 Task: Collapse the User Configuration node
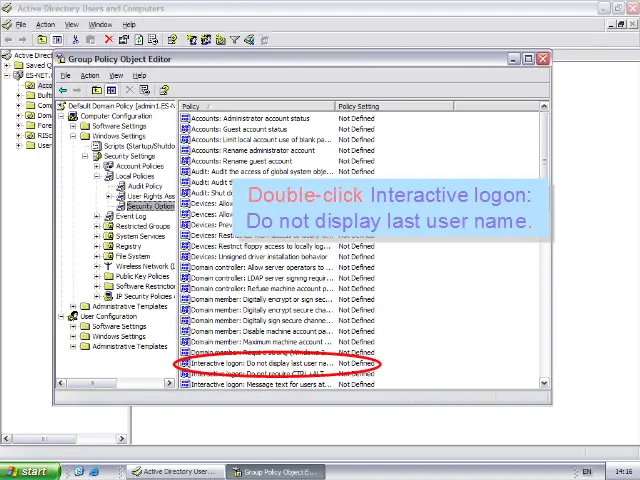pos(61,316)
